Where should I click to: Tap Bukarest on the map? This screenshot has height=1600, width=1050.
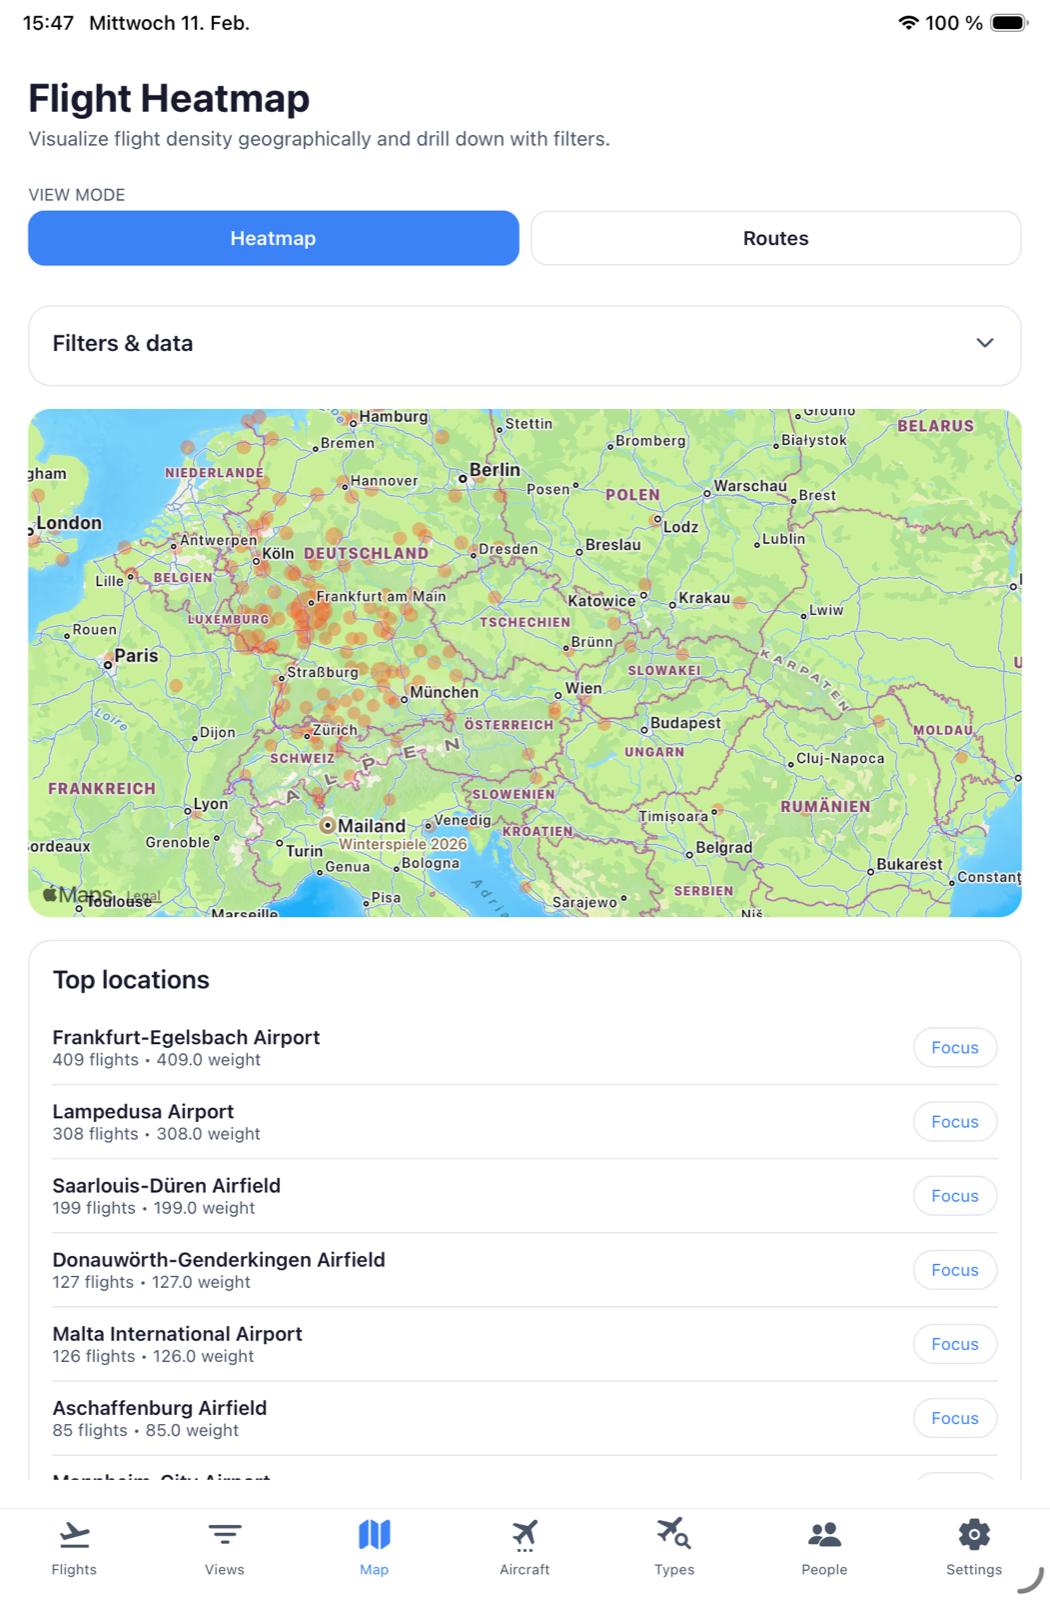(x=909, y=864)
